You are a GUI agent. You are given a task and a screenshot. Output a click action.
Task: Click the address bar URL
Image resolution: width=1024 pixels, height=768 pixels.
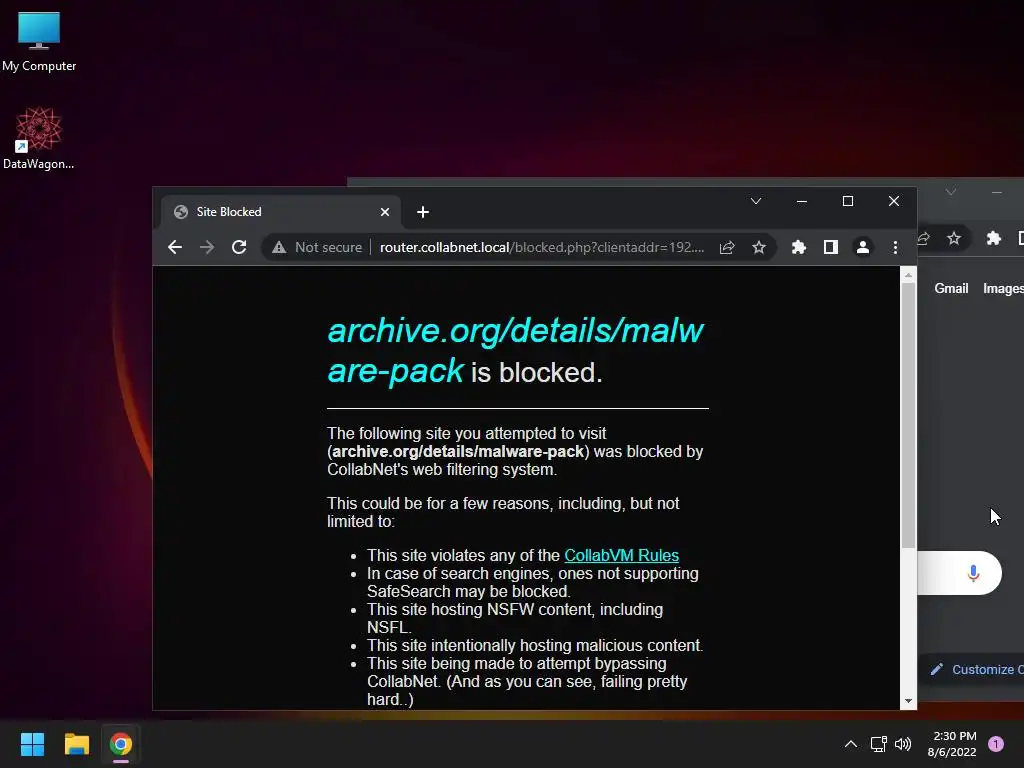pos(541,247)
